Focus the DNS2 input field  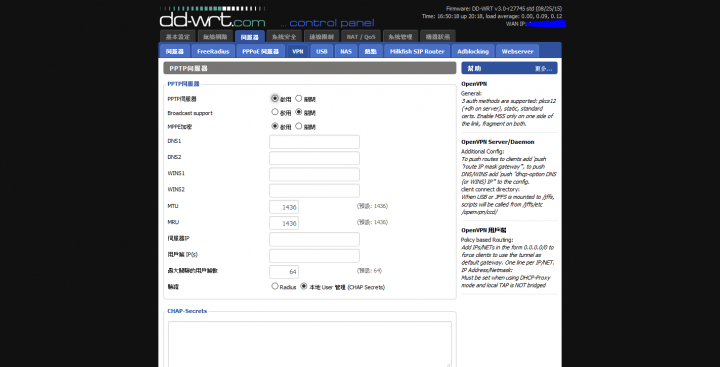tap(314, 158)
